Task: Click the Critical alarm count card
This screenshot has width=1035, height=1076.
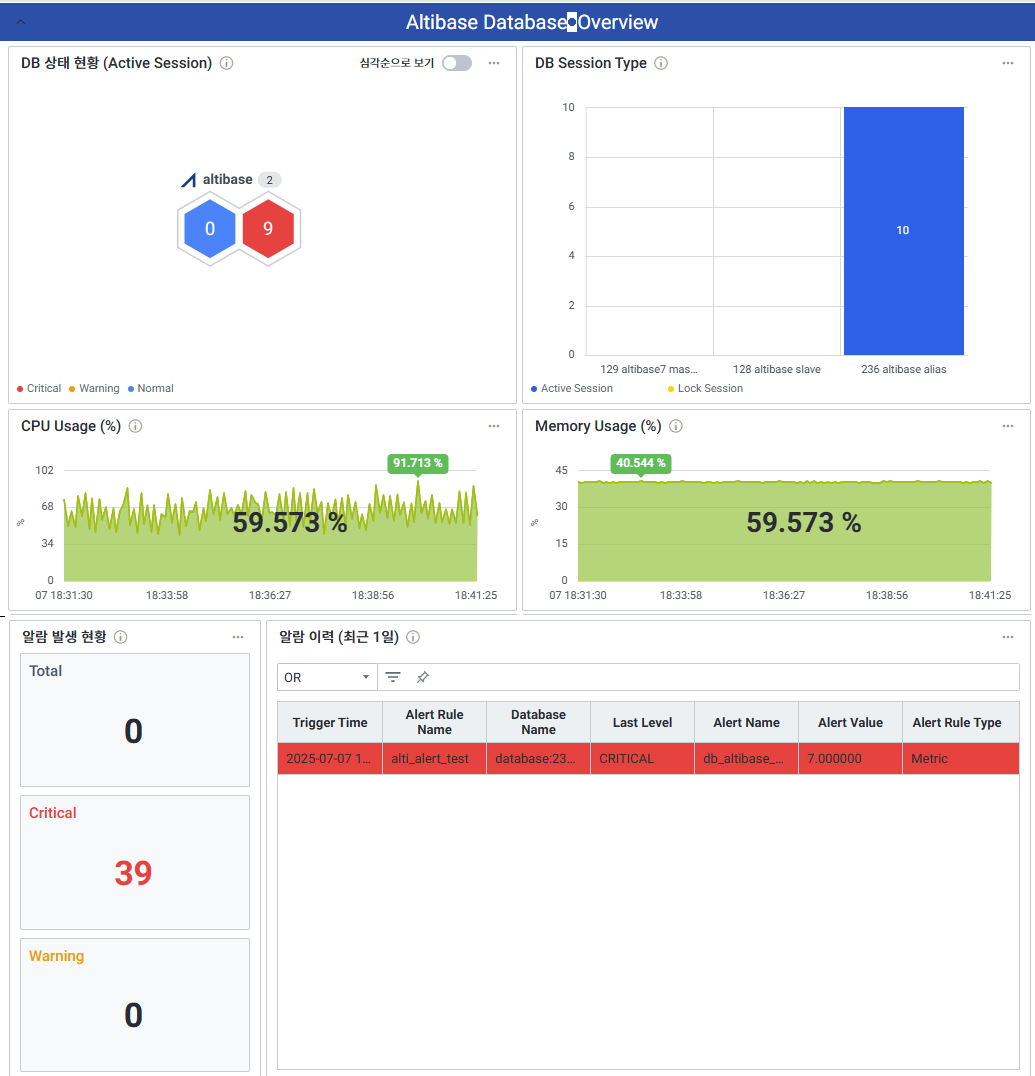Action: [134, 862]
